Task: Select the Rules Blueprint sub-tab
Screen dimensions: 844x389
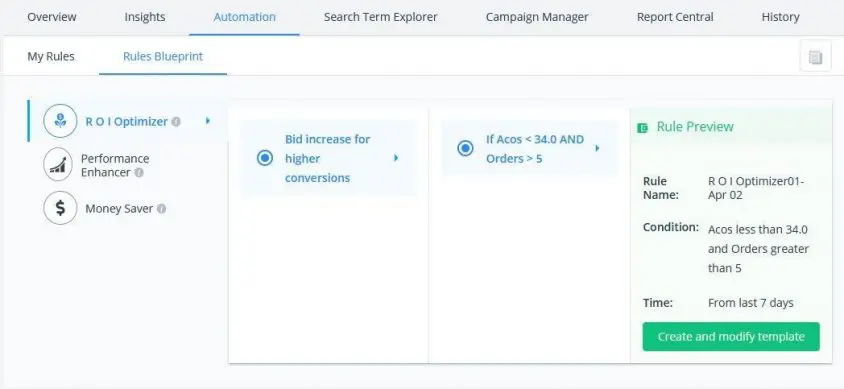Action: coord(163,56)
